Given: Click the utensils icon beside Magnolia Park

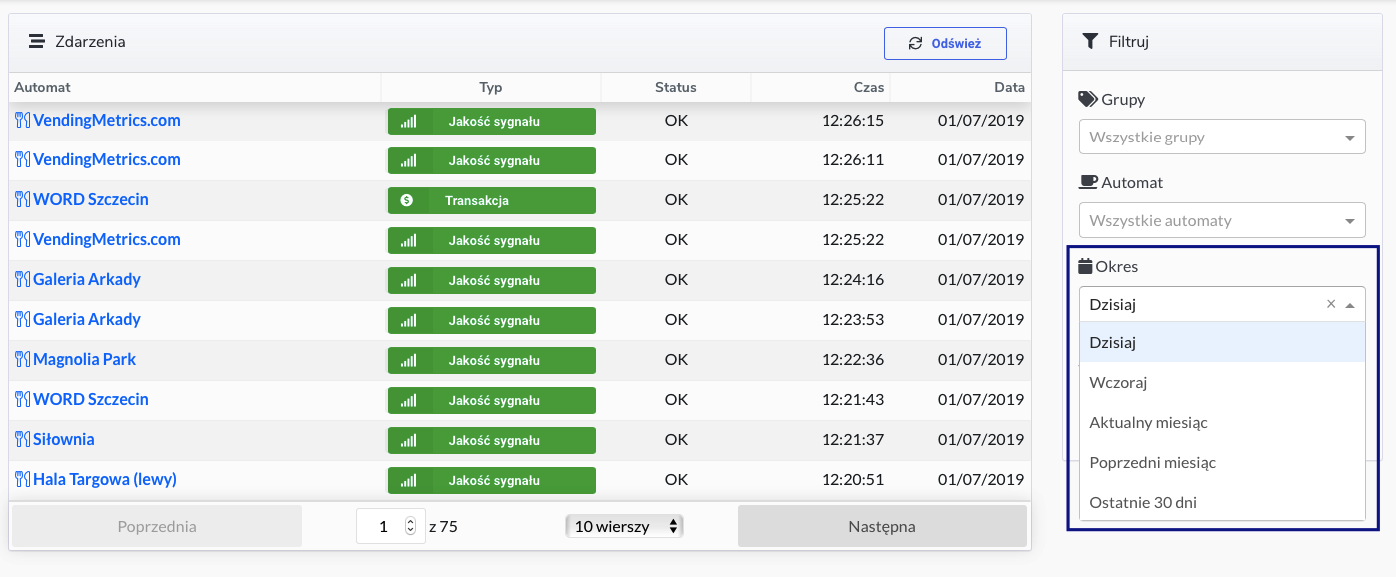Looking at the screenshot, I should [23, 359].
